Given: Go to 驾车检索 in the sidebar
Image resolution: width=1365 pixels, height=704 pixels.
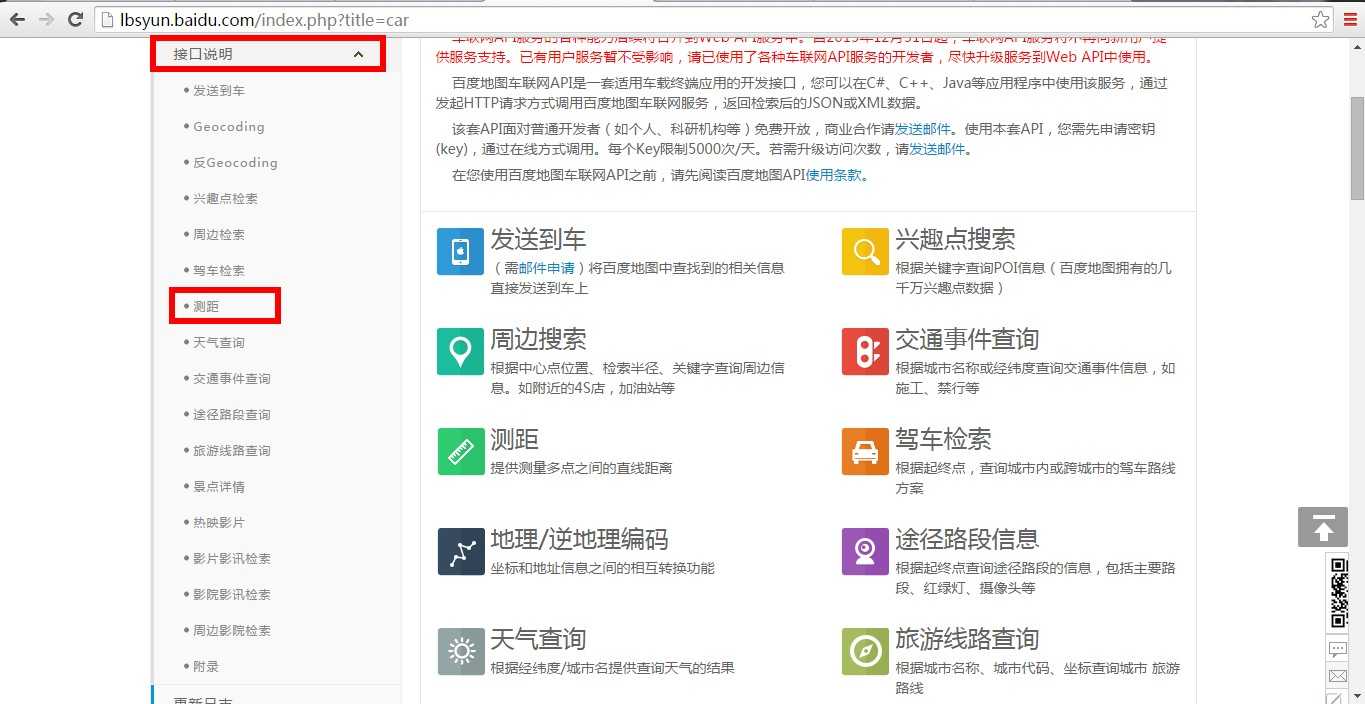Looking at the screenshot, I should pyautogui.click(x=218, y=271).
